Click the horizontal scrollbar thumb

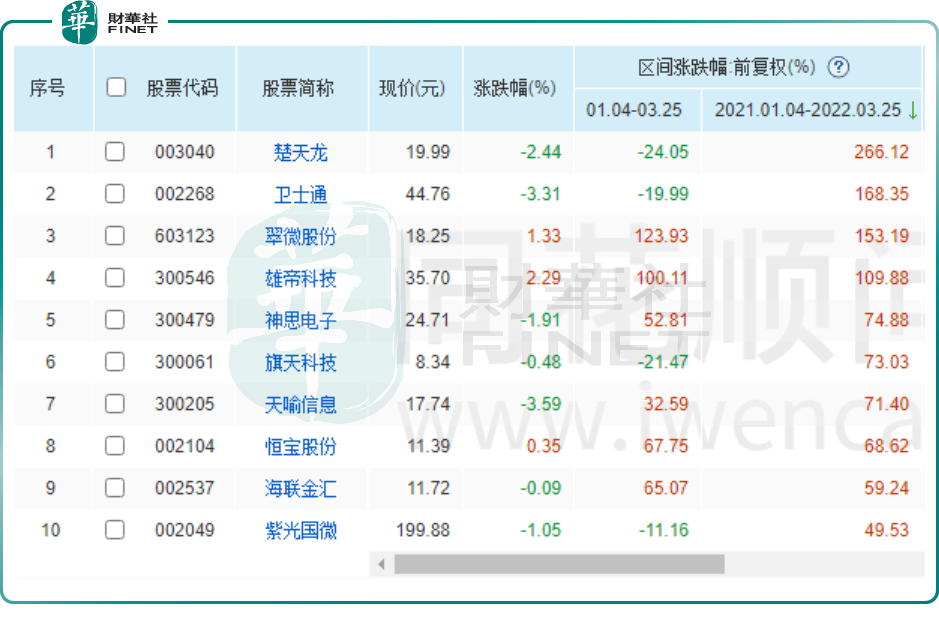559,564
